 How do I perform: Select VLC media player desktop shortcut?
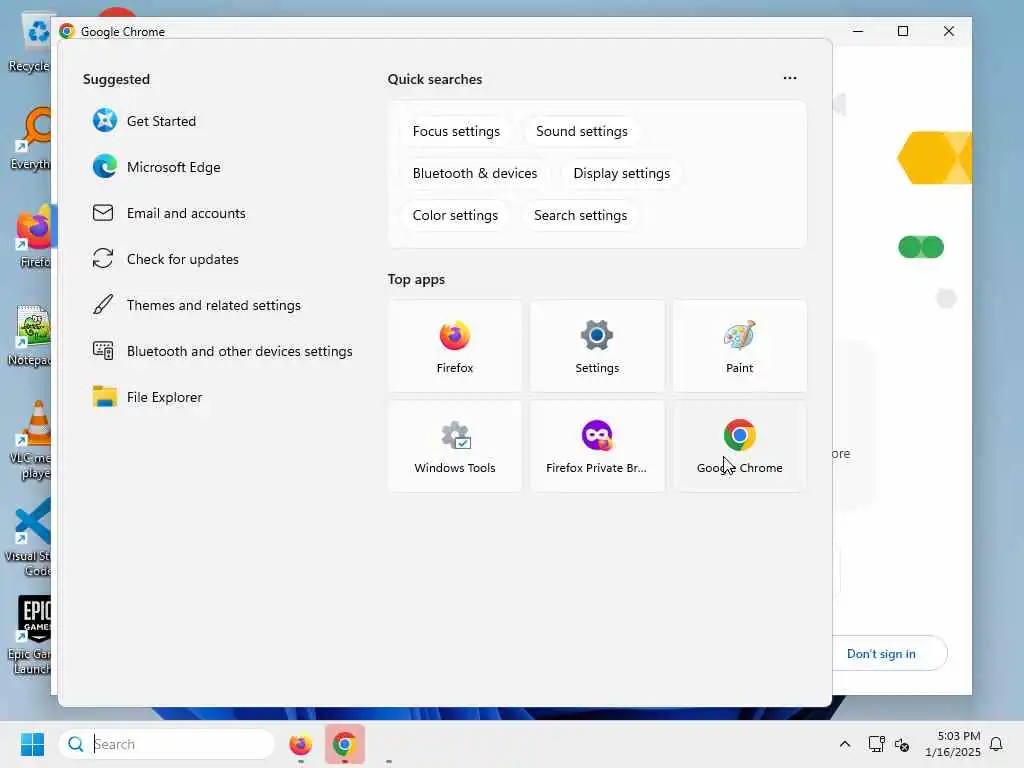click(x=30, y=440)
